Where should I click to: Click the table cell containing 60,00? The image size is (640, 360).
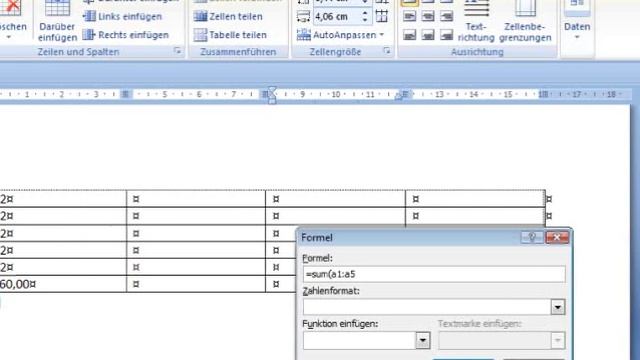click(63, 284)
